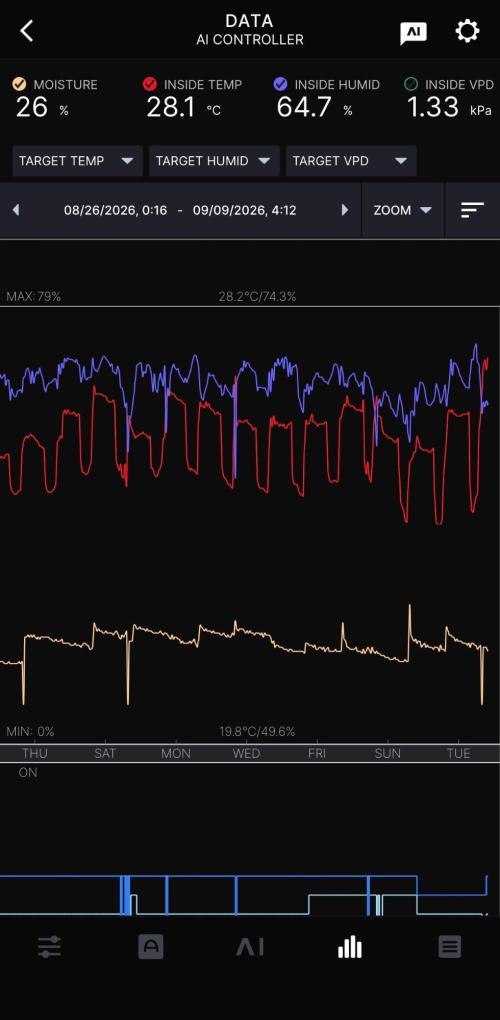Click the MAX: 79% label
The width and height of the screenshot is (500, 1020).
pyautogui.click(x=34, y=297)
